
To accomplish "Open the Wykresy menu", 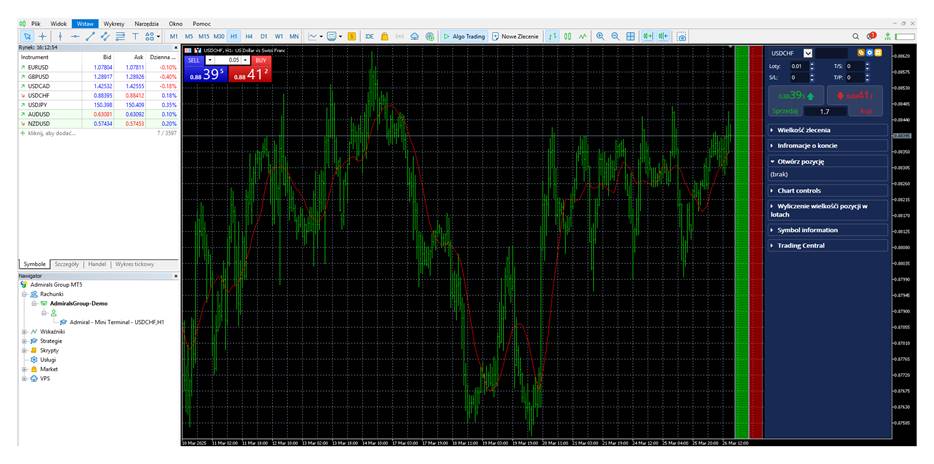I will (114, 24).
